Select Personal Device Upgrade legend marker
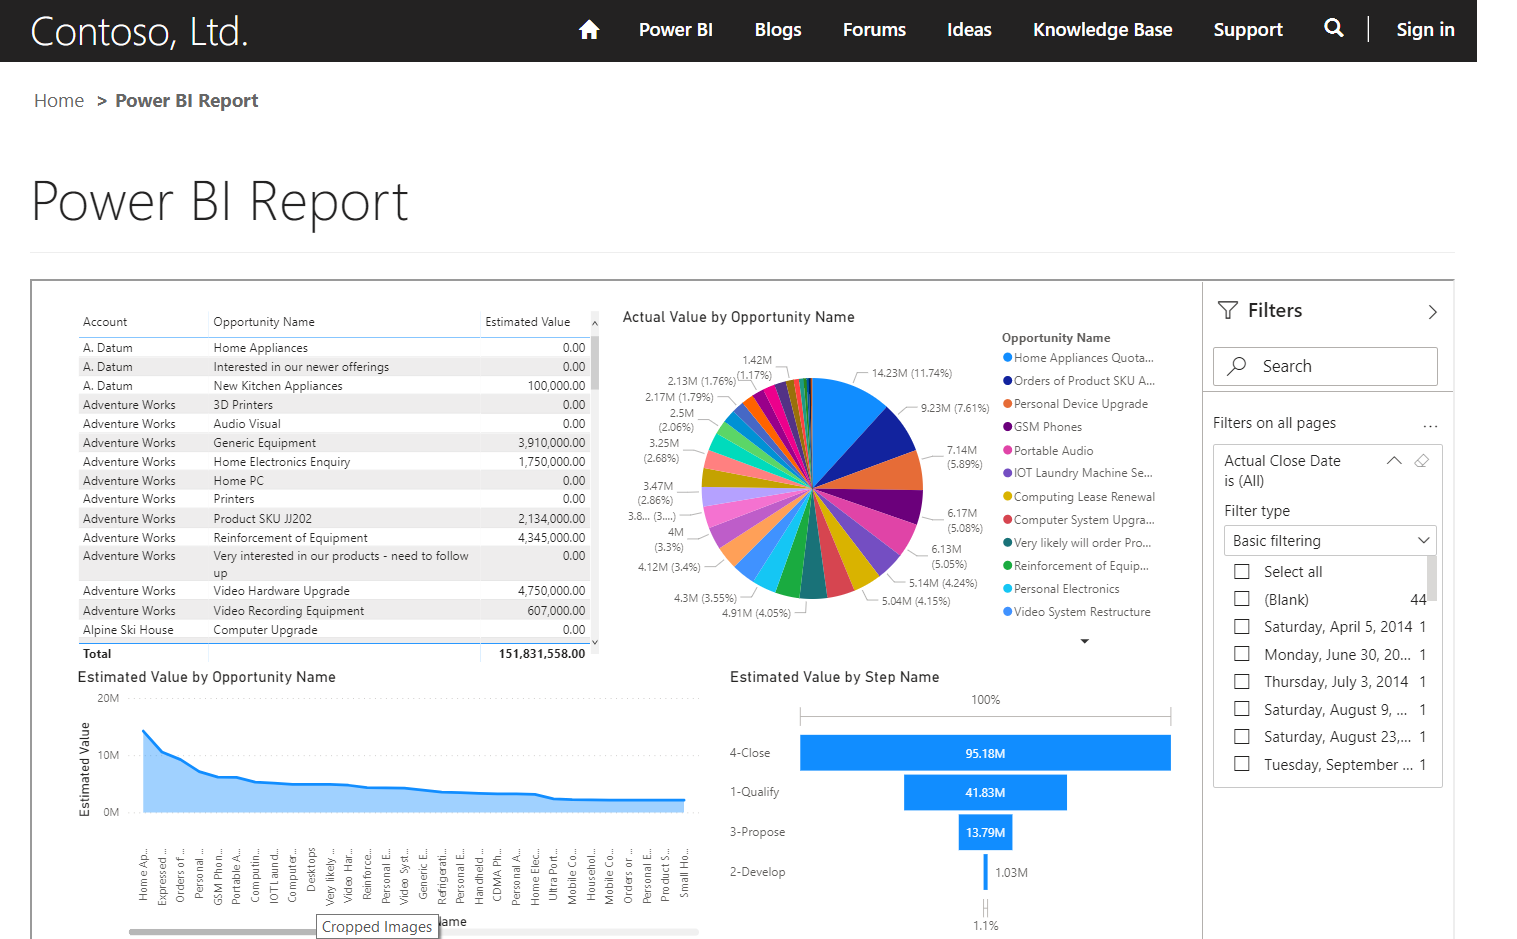Viewport: 1517px width, 939px height. click(1007, 404)
